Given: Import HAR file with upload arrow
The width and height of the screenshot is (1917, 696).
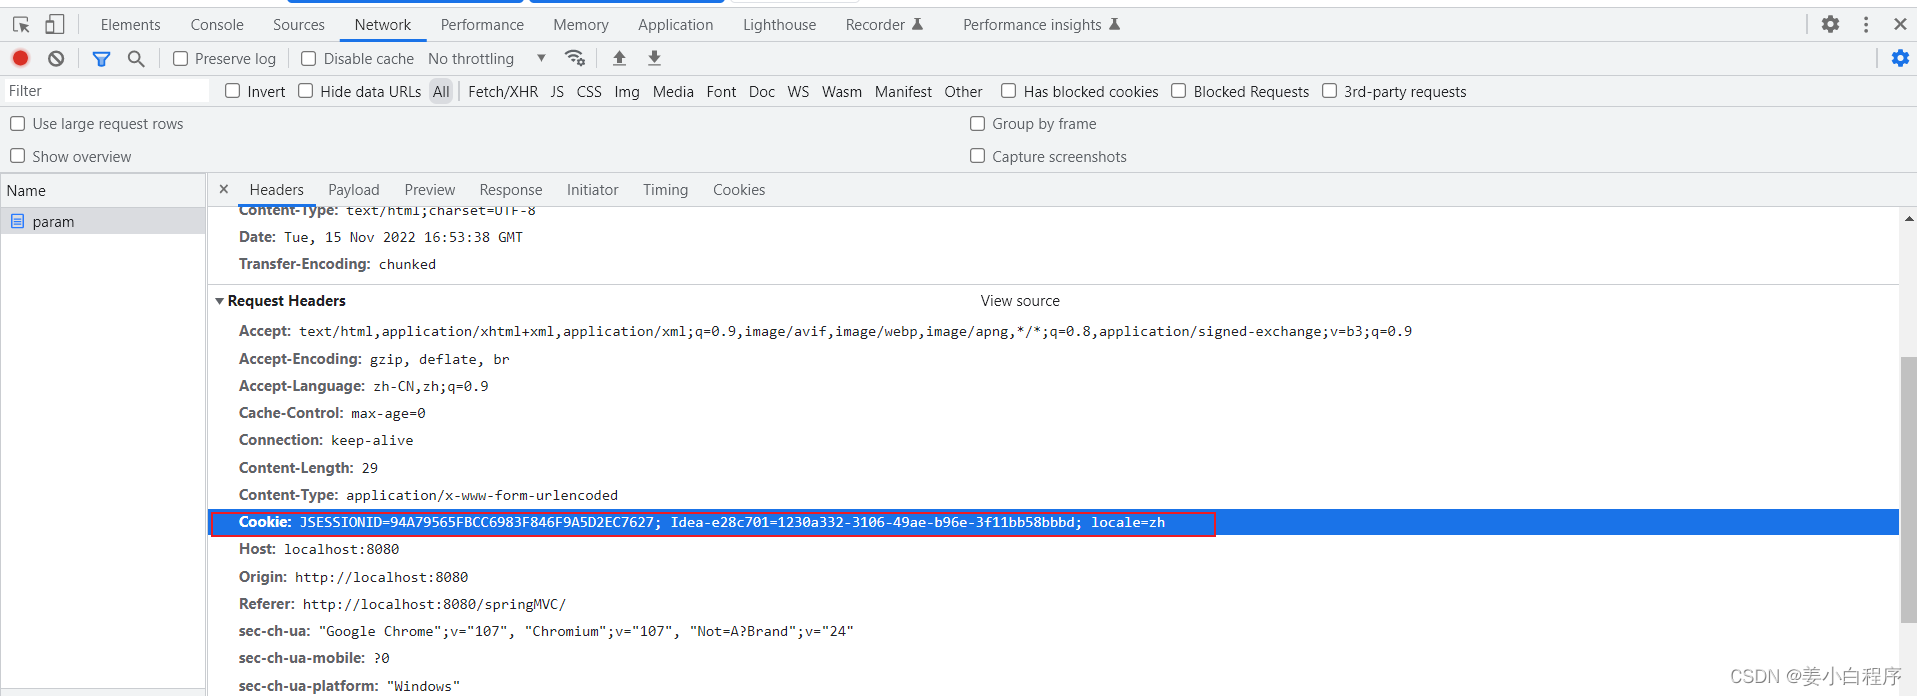Looking at the screenshot, I should tap(619, 58).
